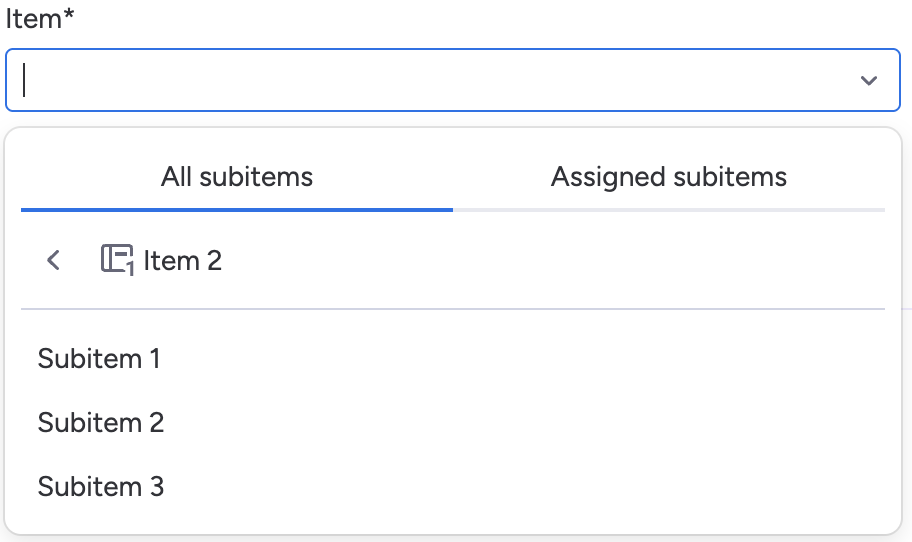This screenshot has height=542, width=912.
Task: Switch to the All subitems tab
Action: point(237,178)
